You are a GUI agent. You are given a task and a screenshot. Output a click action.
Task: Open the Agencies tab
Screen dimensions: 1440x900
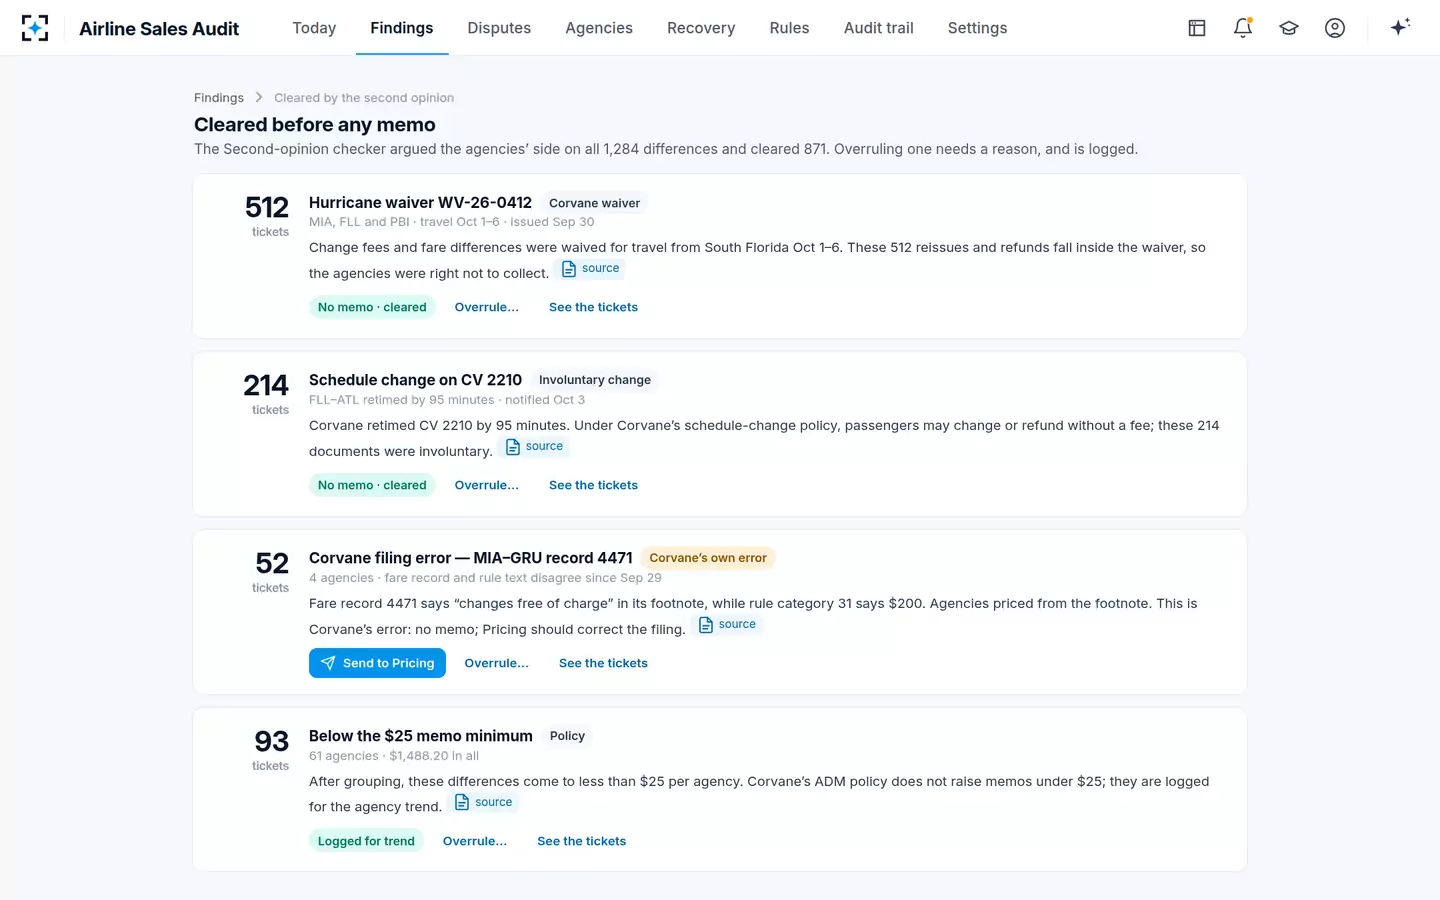click(599, 28)
